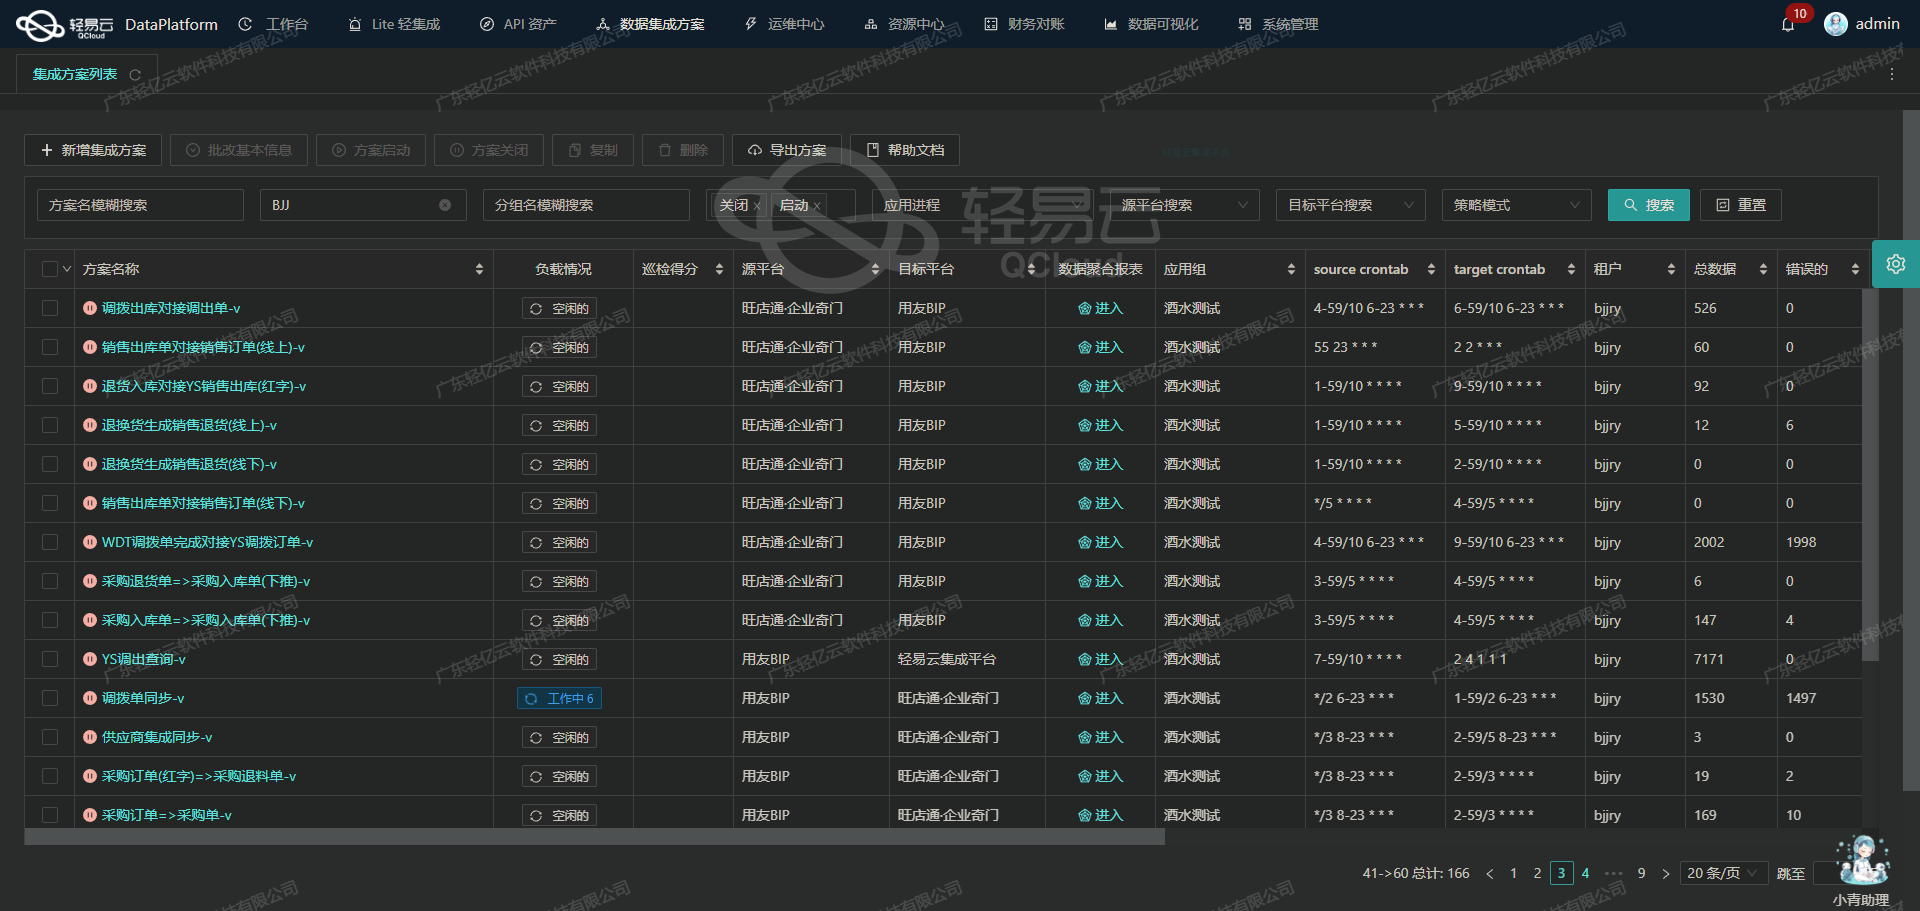Open the 小青助理 assistant avatar
Viewport: 1920px width, 911px height.
coord(1863,860)
